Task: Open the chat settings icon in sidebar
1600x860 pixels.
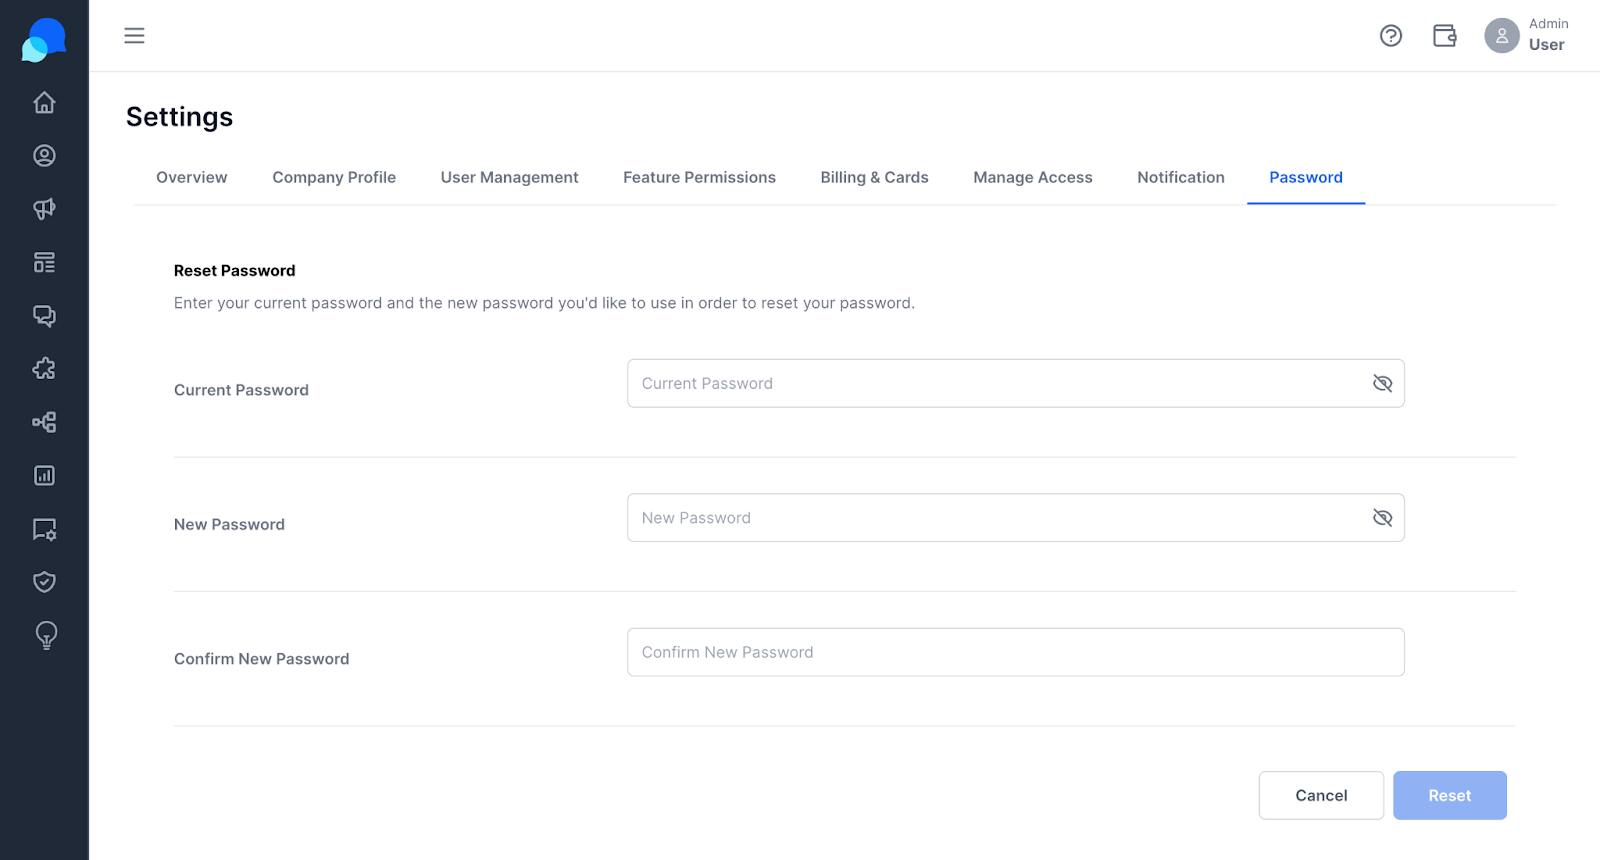Action: 44,529
